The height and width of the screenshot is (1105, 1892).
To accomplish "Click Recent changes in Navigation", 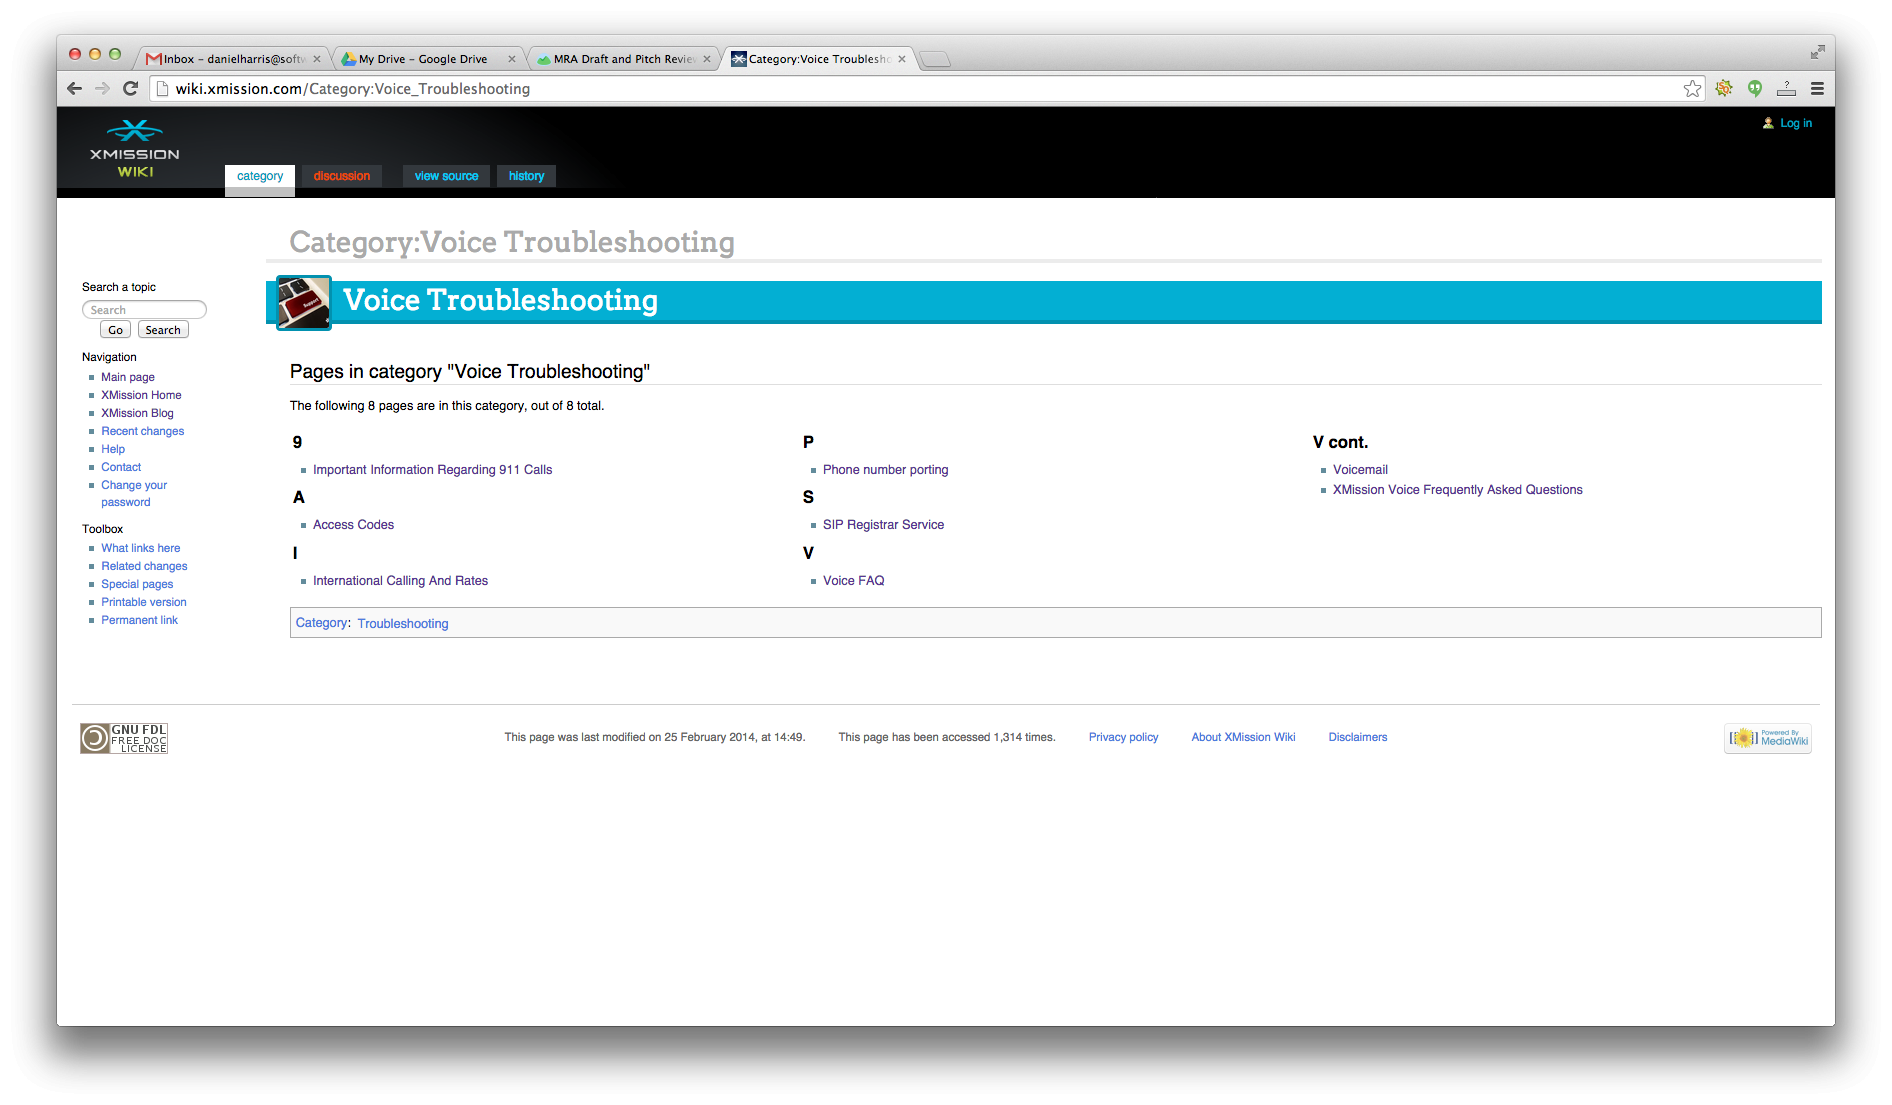I will tap(142, 431).
